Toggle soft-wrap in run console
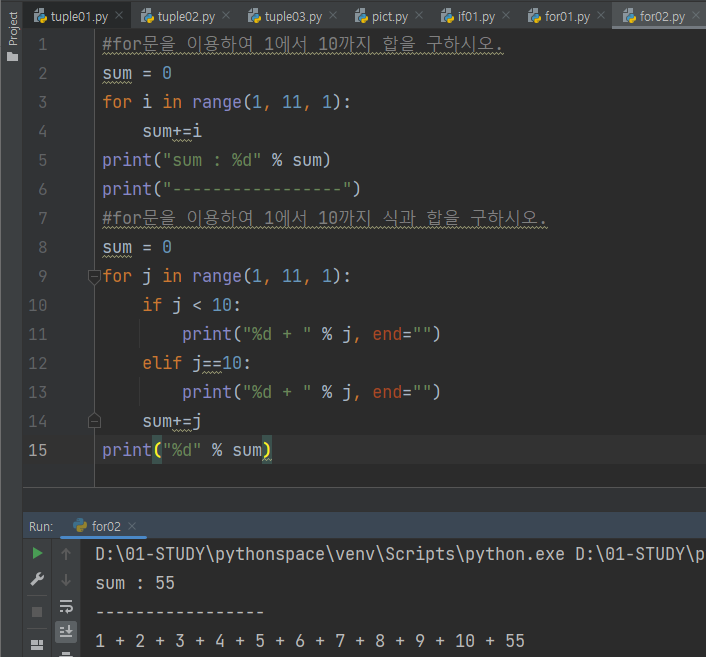706x657 pixels. pos(66,606)
